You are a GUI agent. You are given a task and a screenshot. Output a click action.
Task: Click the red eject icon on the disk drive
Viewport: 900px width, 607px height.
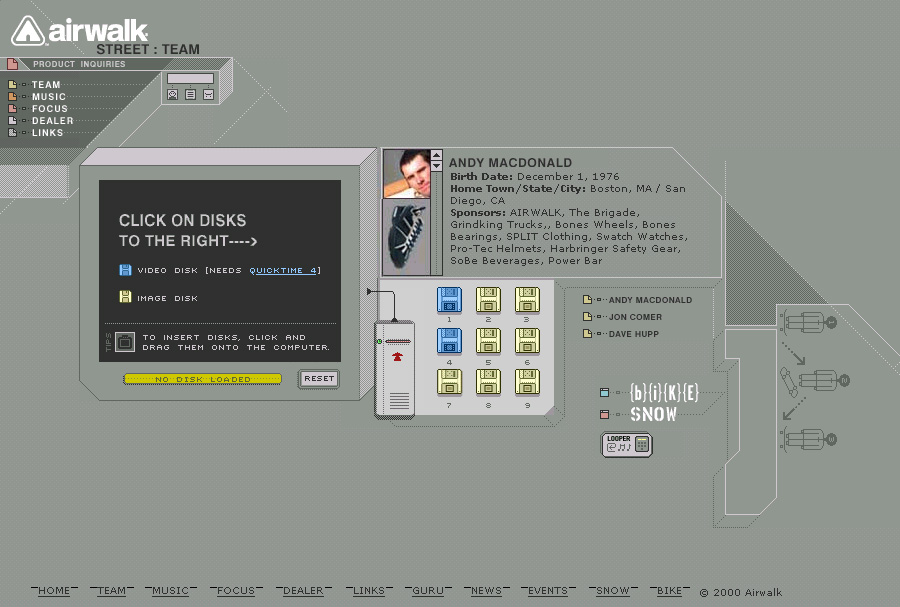coord(397,357)
